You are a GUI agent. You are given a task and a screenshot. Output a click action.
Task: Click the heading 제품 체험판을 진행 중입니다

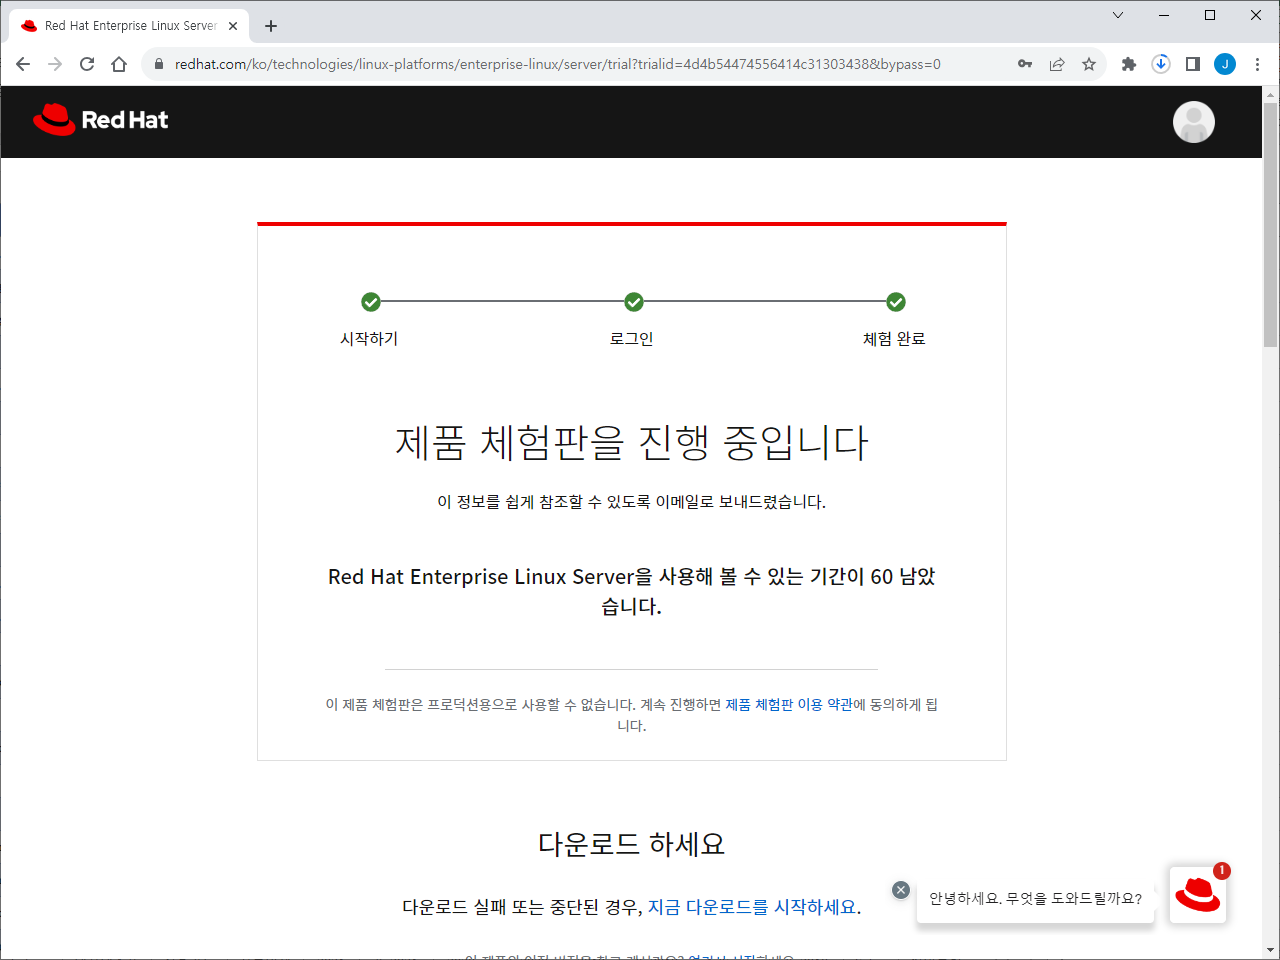click(632, 442)
